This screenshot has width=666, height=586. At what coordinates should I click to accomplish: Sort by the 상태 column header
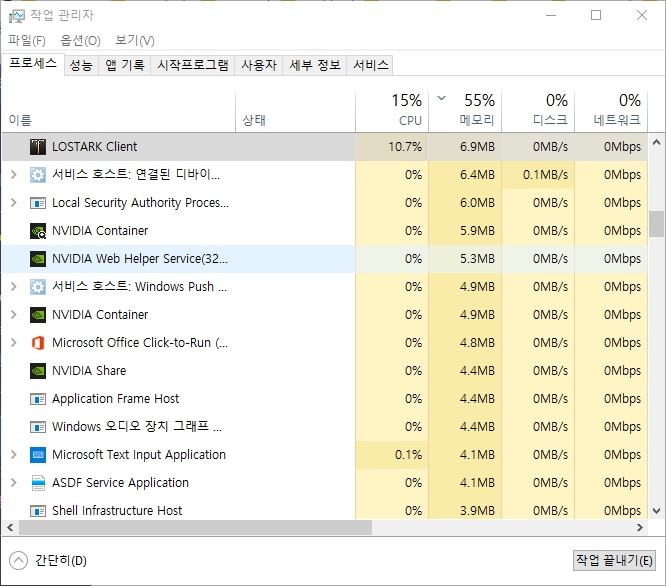296,112
